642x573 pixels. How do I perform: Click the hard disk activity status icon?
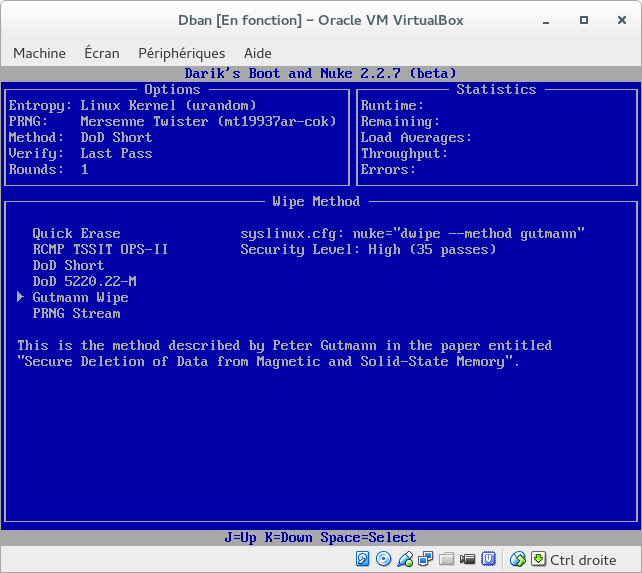click(x=363, y=559)
